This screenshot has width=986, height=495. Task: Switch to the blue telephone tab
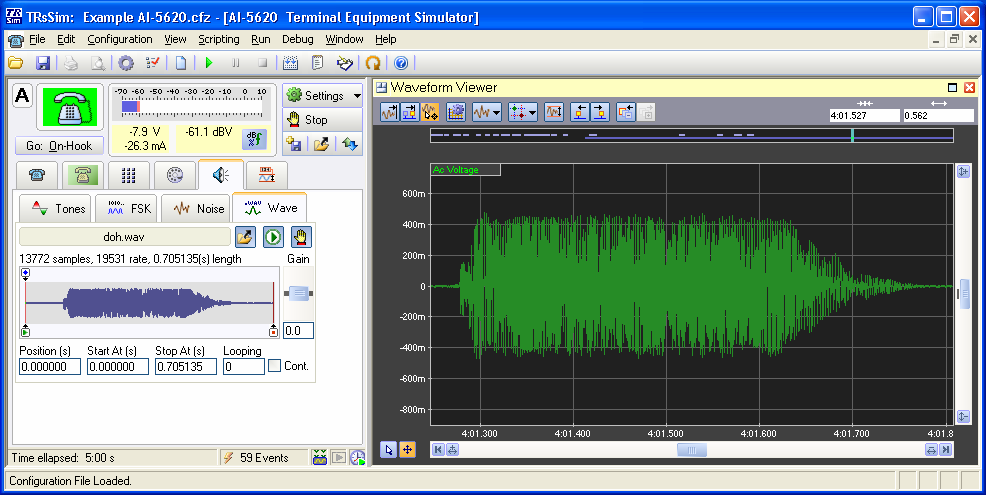tap(37, 175)
